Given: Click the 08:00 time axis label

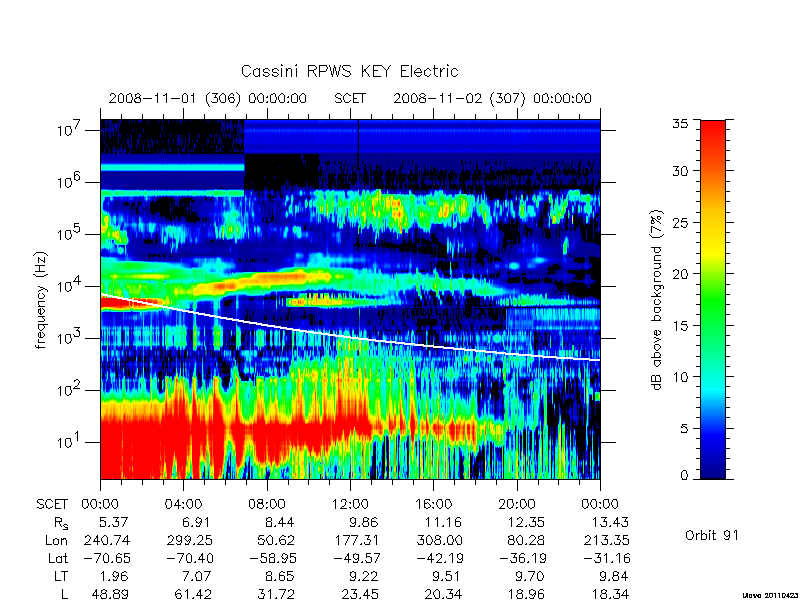Looking at the screenshot, I should click(x=267, y=504).
